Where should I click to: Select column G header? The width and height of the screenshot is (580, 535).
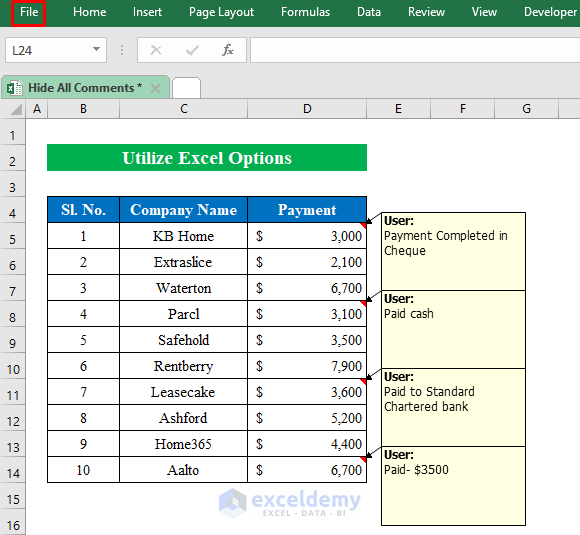pos(526,109)
